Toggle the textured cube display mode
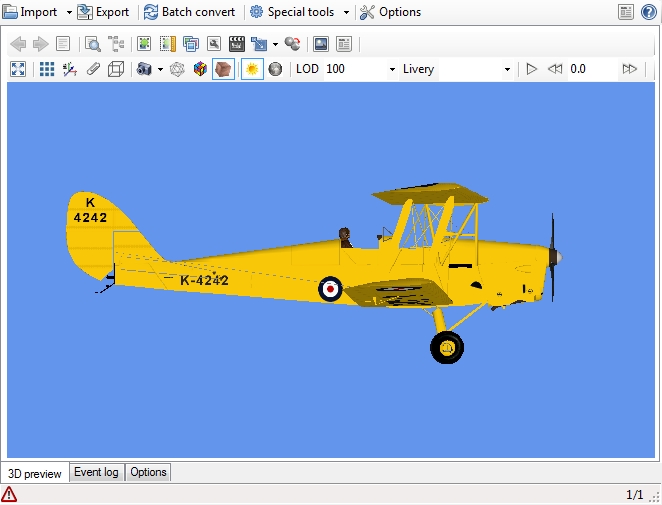Screen dimensions: 662x505 pos(223,69)
